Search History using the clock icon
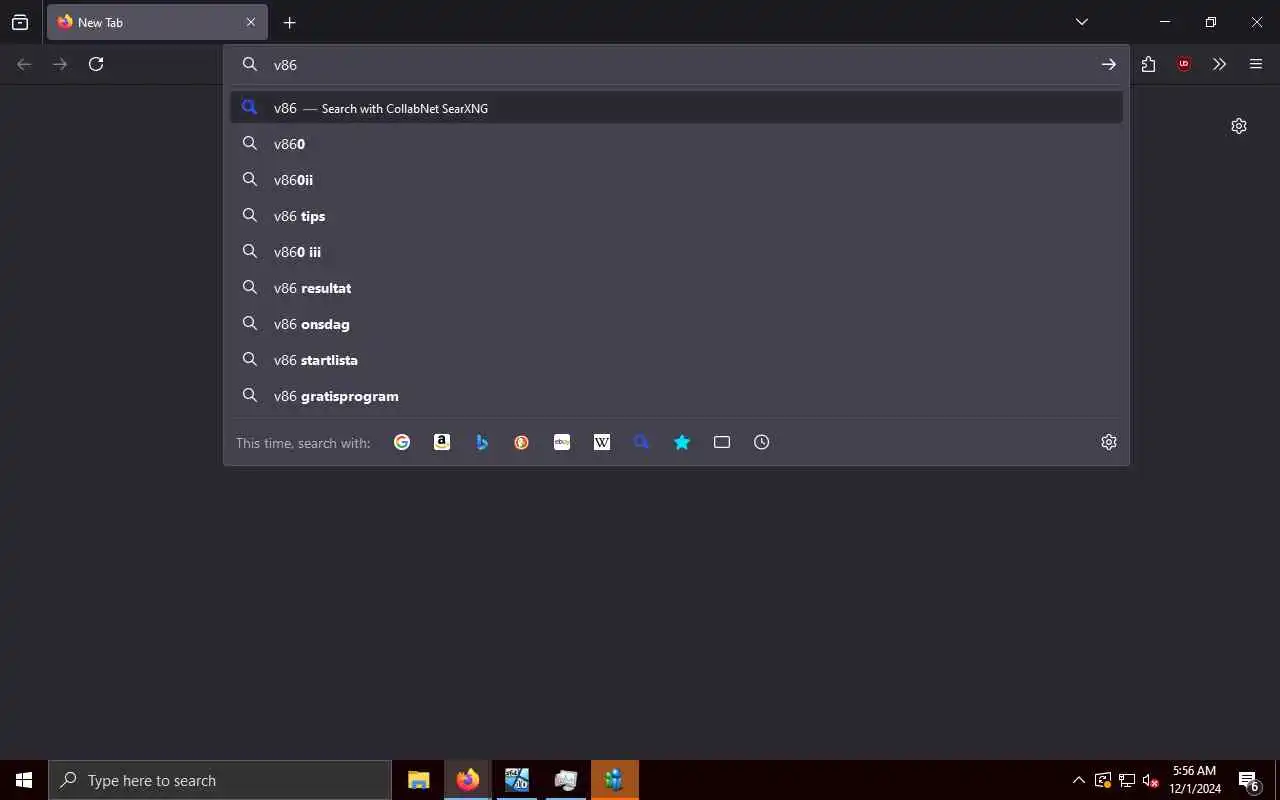Screen dimensions: 1280x800 point(762,442)
